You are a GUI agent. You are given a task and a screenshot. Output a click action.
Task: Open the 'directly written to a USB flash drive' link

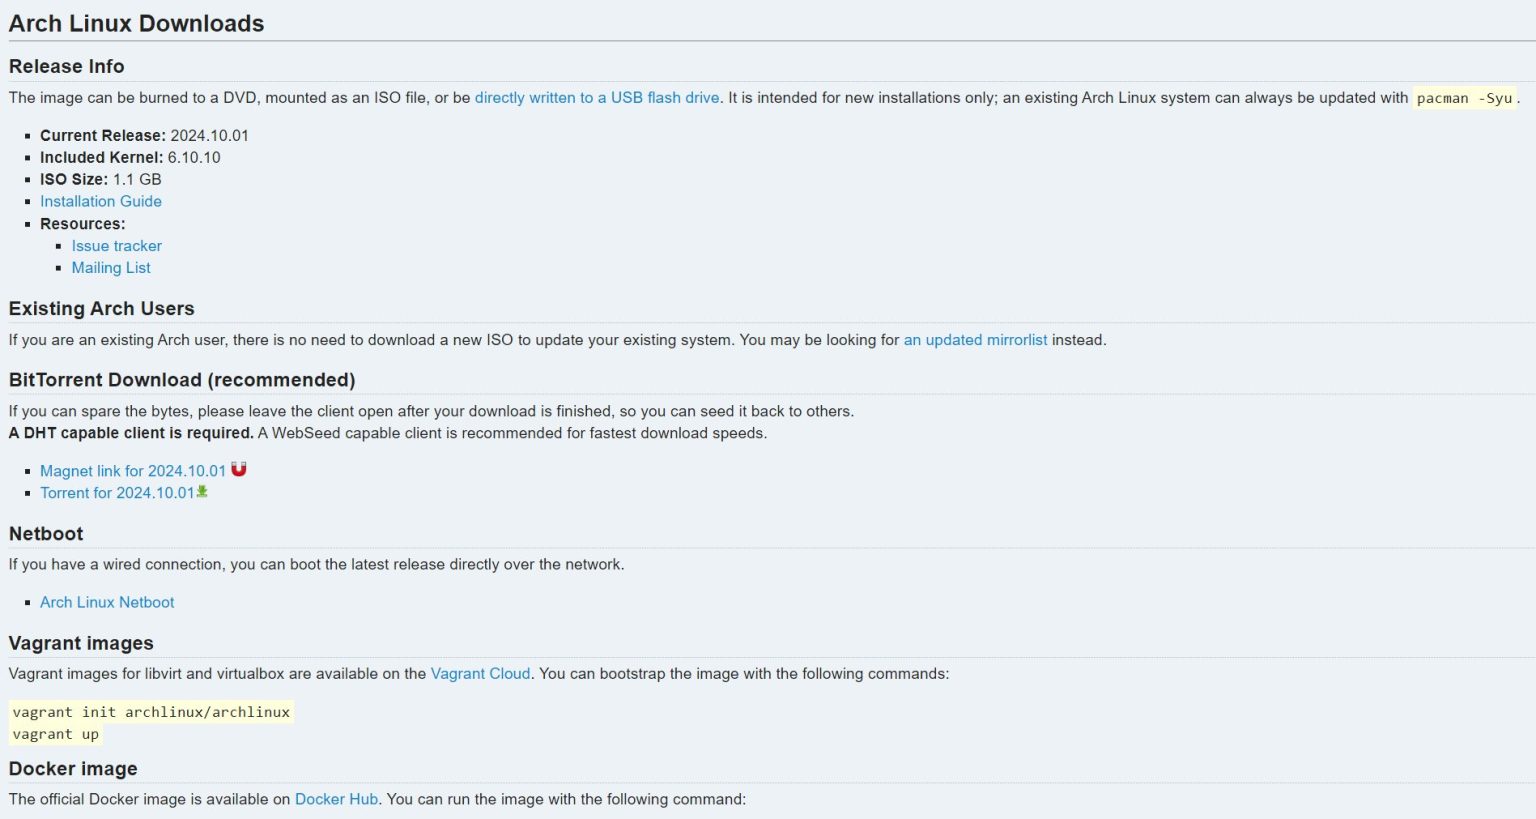point(596,98)
